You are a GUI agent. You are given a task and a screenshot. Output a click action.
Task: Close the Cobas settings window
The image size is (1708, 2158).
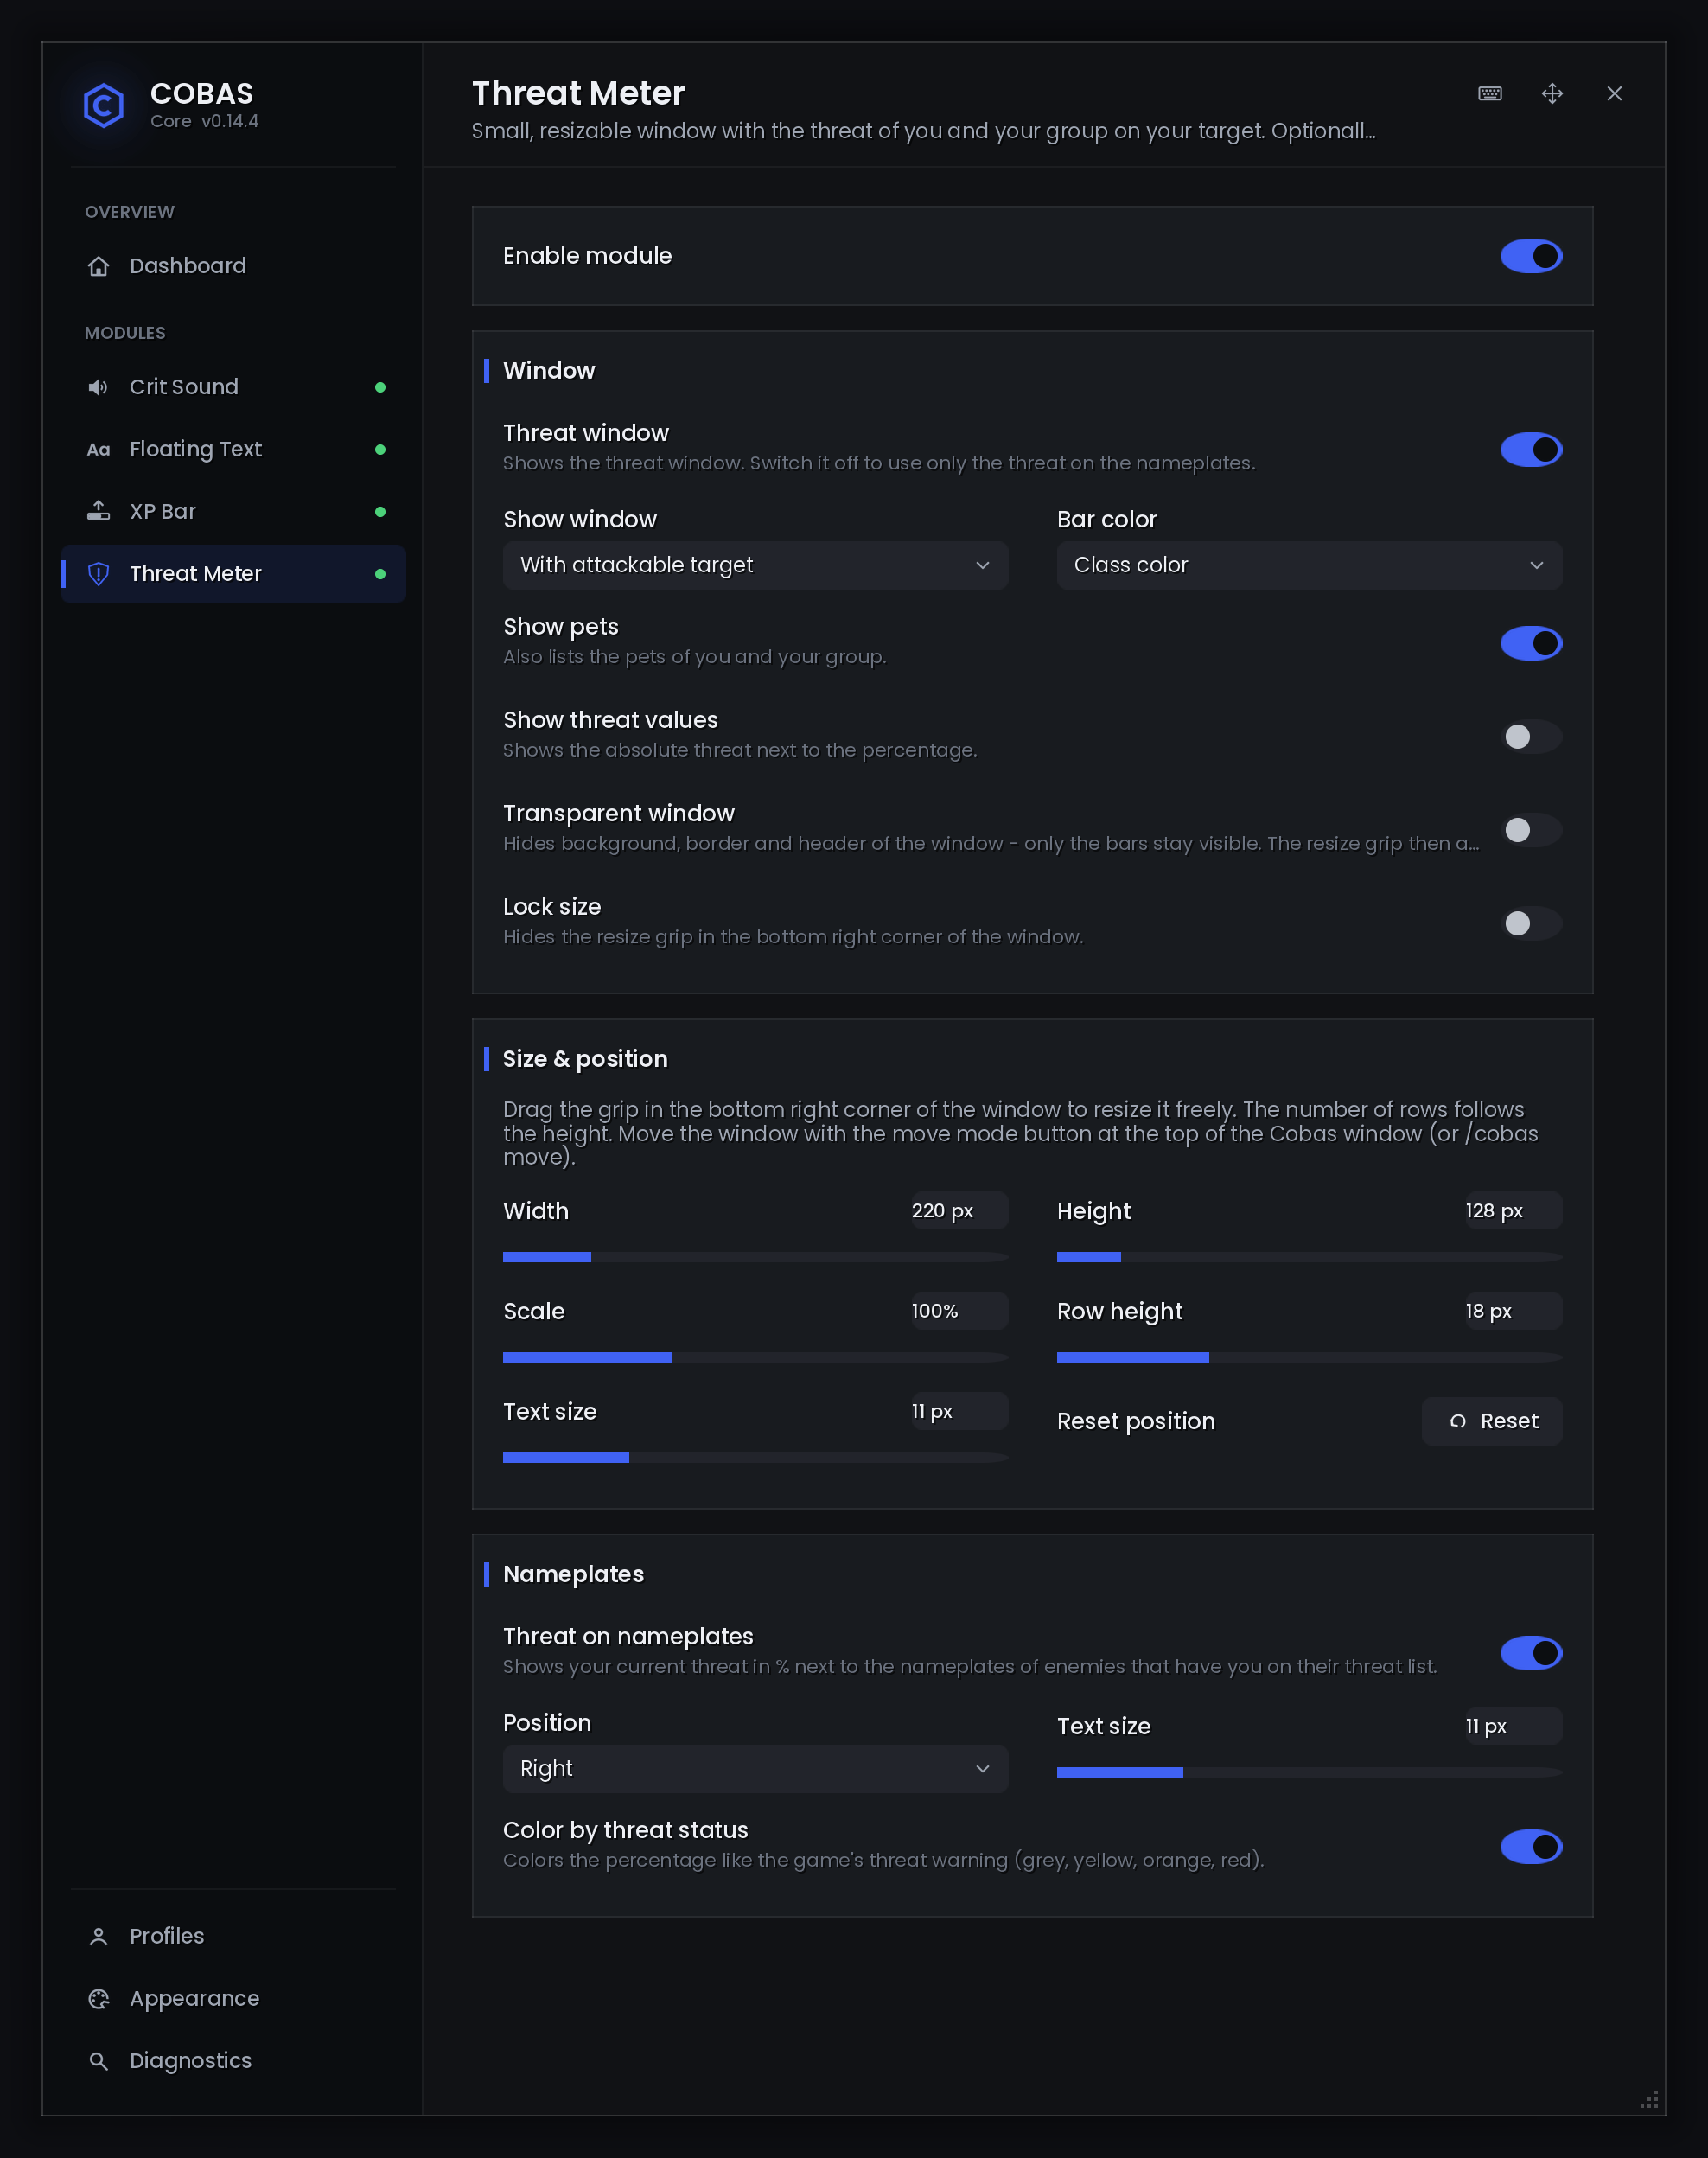pyautogui.click(x=1614, y=94)
